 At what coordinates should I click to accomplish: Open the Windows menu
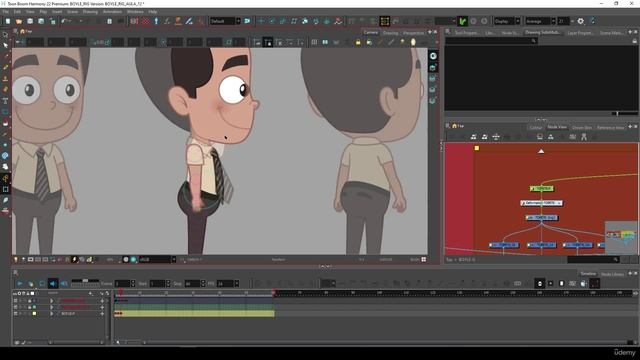[135, 12]
